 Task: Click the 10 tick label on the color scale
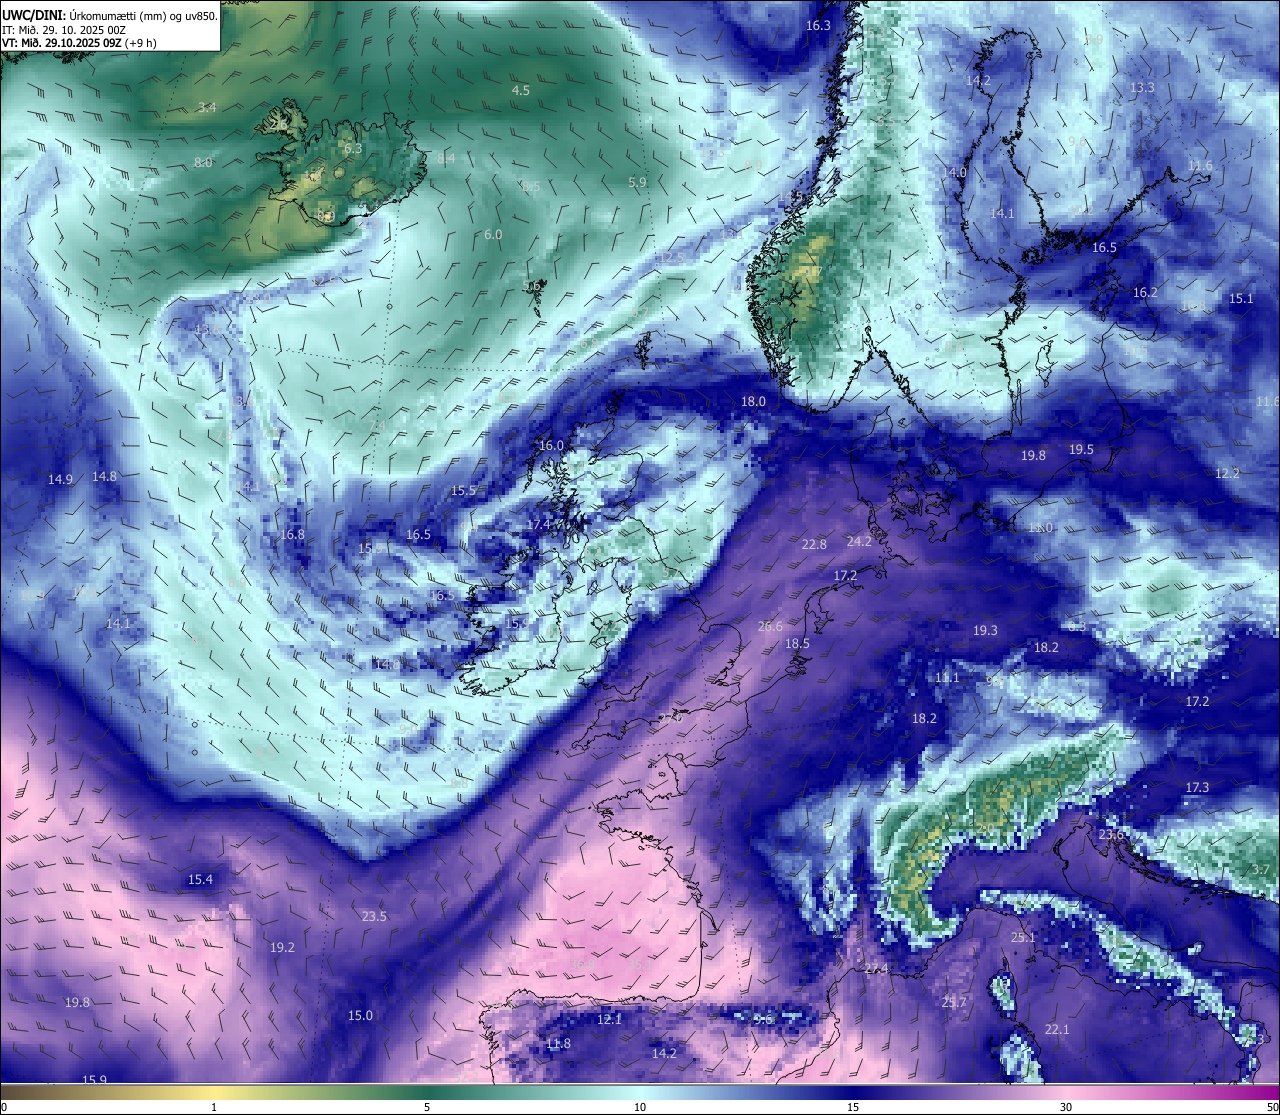640,1107
